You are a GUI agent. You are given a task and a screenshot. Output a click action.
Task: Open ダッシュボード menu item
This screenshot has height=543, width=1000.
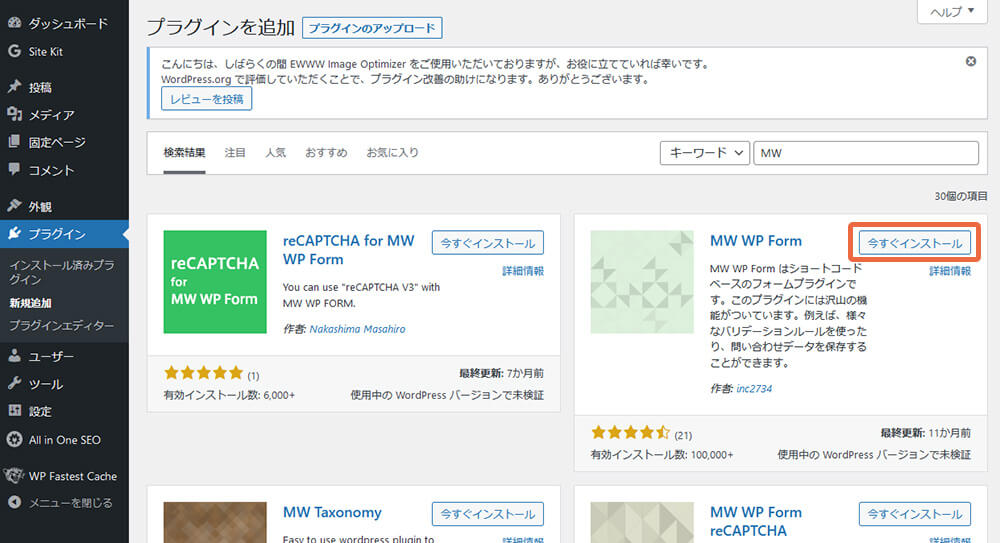(68, 24)
